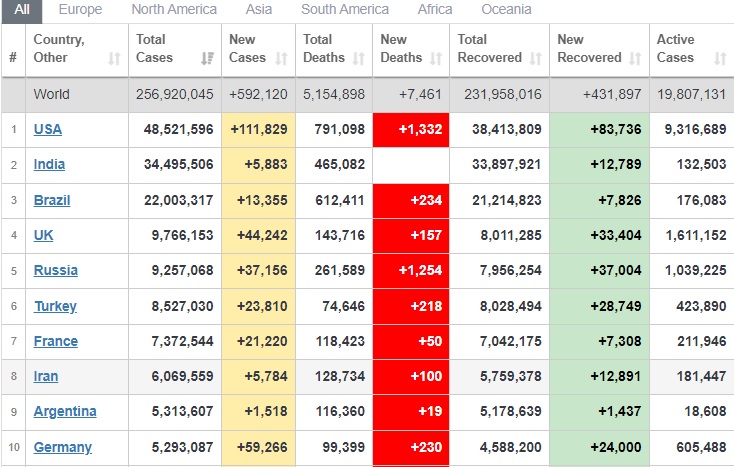Open the Germany country link

click(x=62, y=447)
